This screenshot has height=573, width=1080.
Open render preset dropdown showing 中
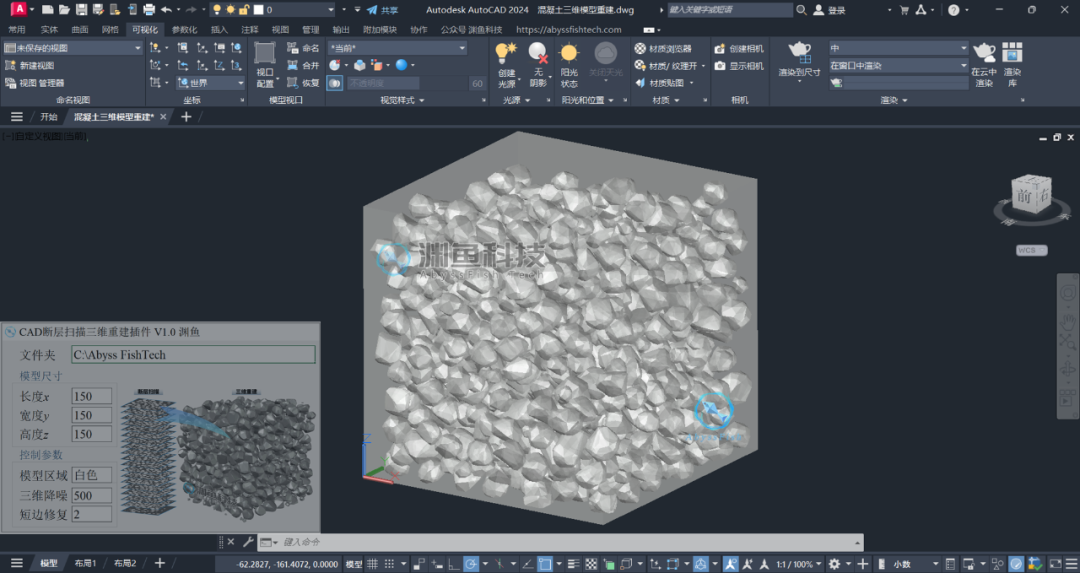898,48
